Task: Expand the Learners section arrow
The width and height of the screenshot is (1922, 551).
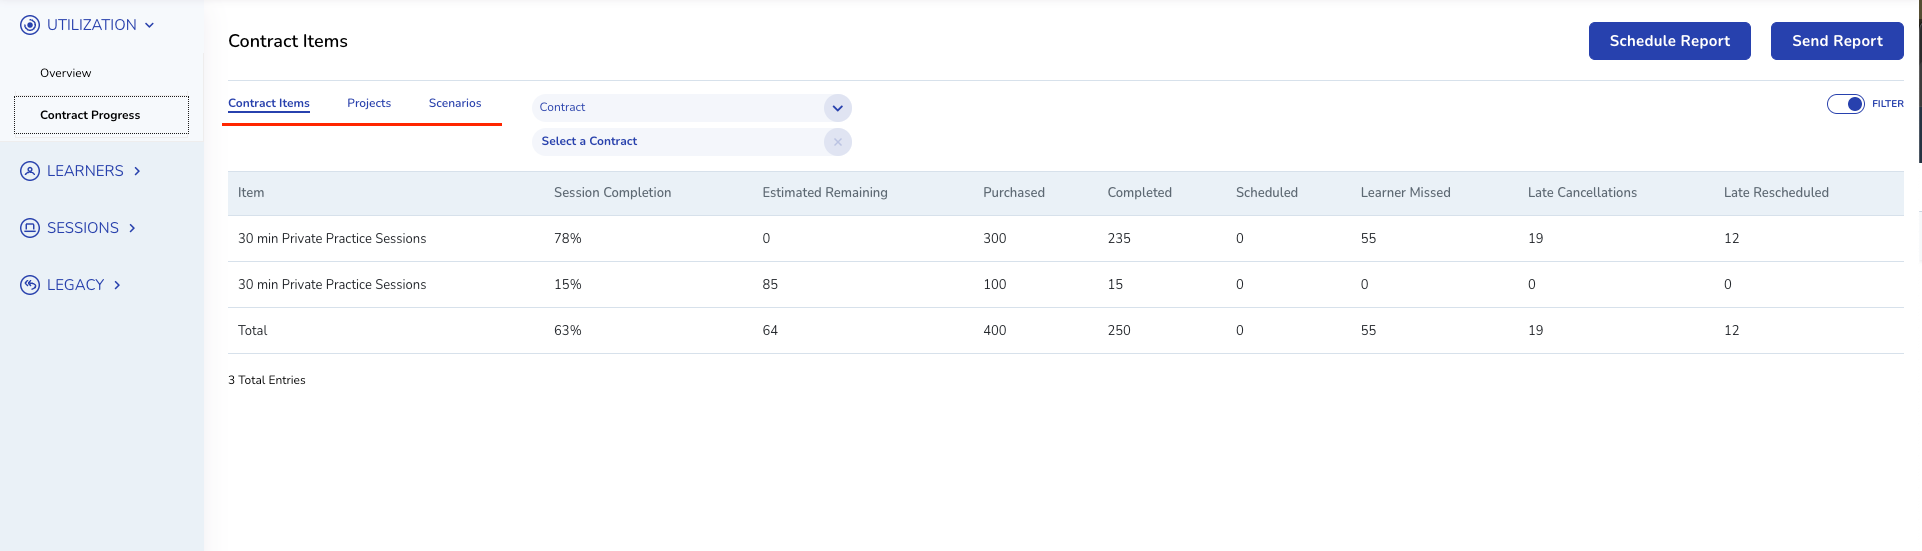Action: (x=137, y=171)
